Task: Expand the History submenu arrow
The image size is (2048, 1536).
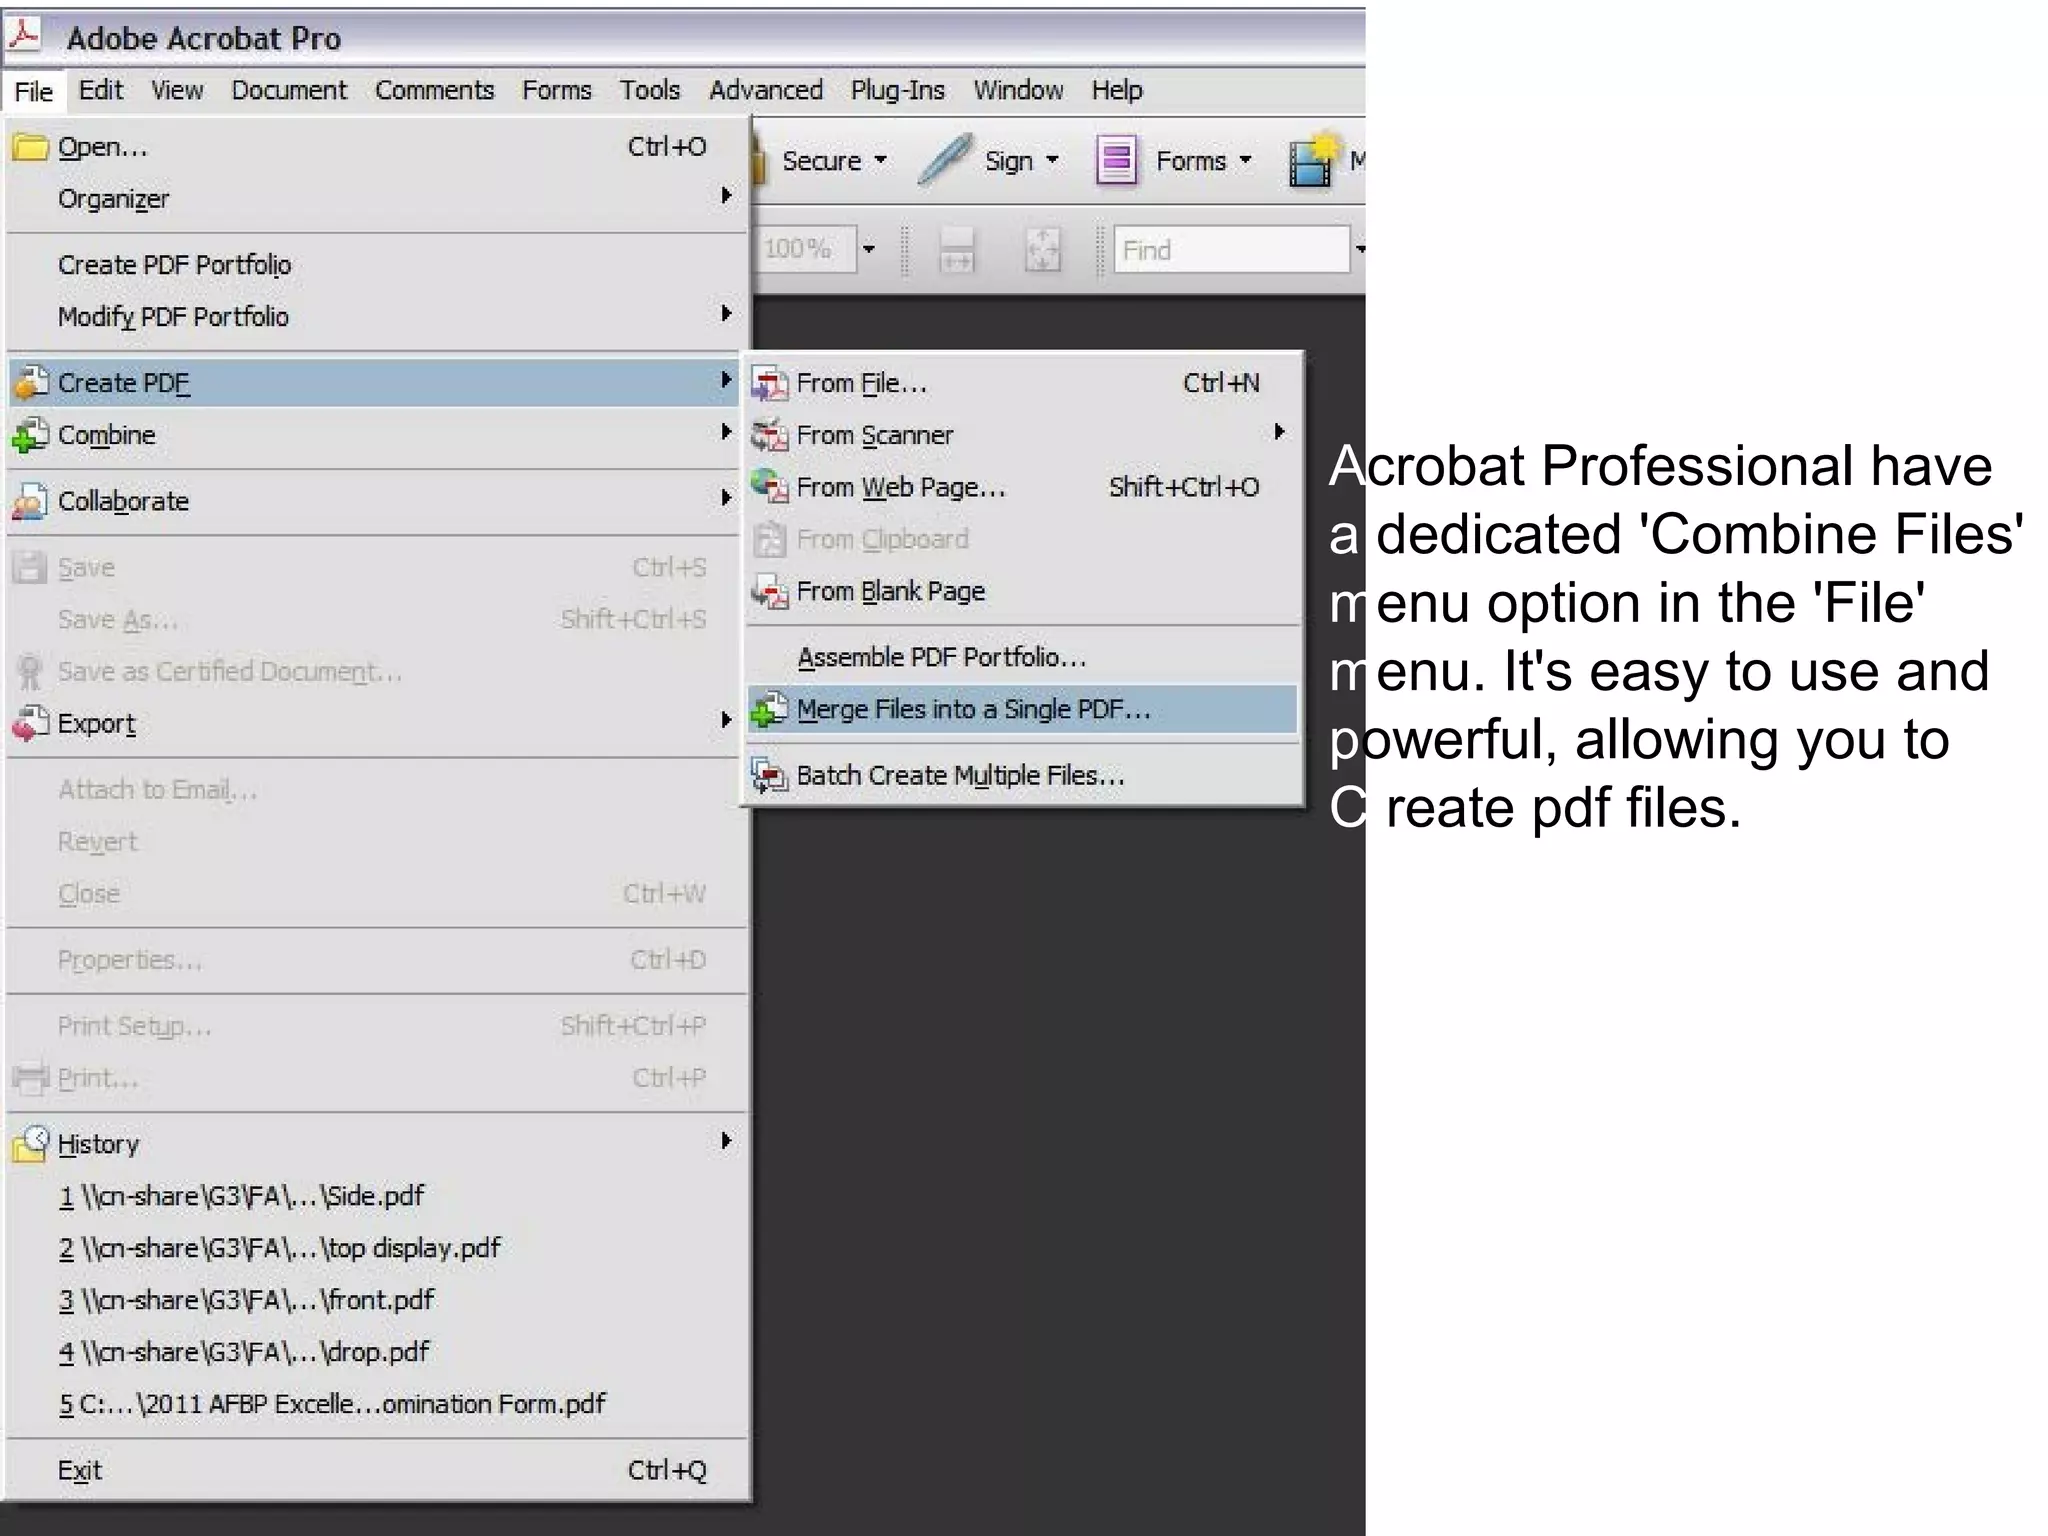Action: coord(727,1141)
